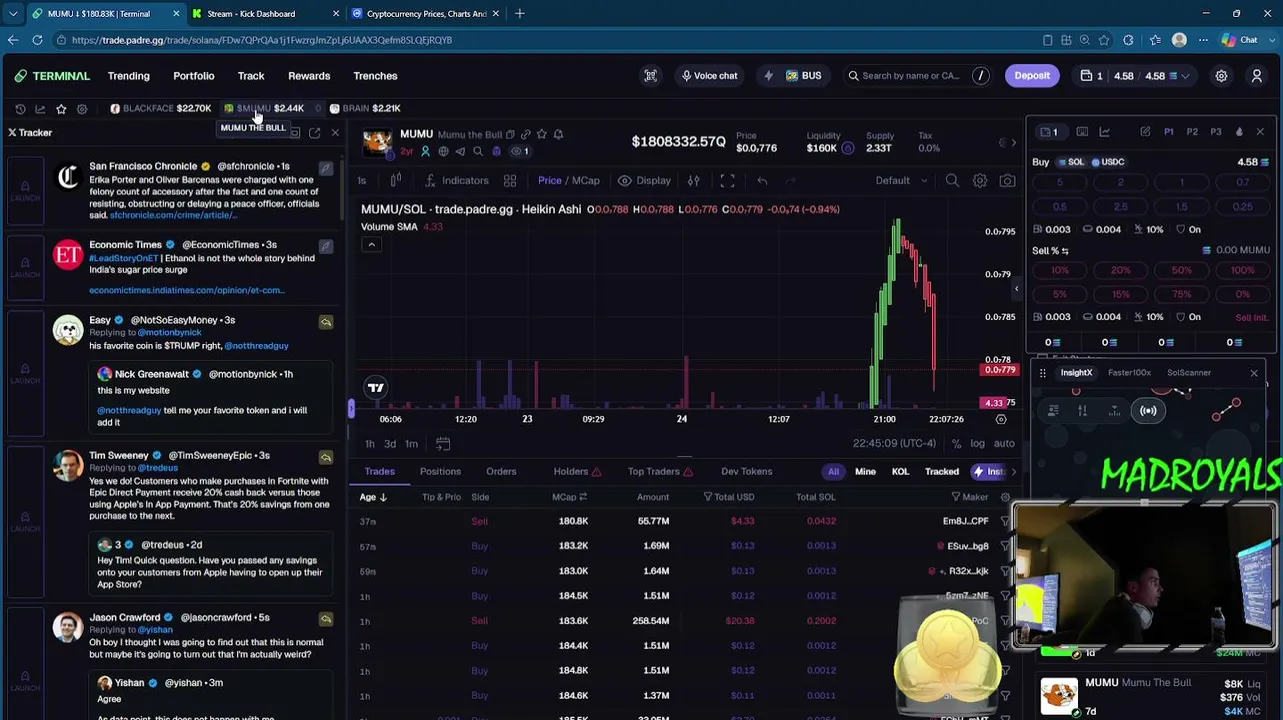Sort trades by Age column
The height and width of the screenshot is (720, 1283).
tap(373, 497)
